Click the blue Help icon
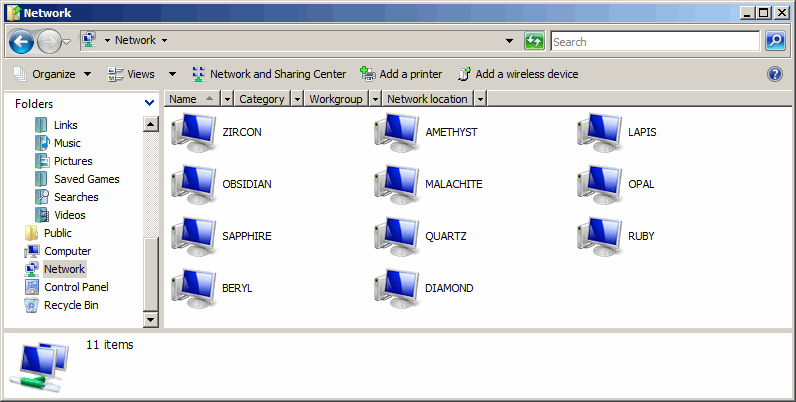This screenshot has width=796, height=402. tap(775, 74)
